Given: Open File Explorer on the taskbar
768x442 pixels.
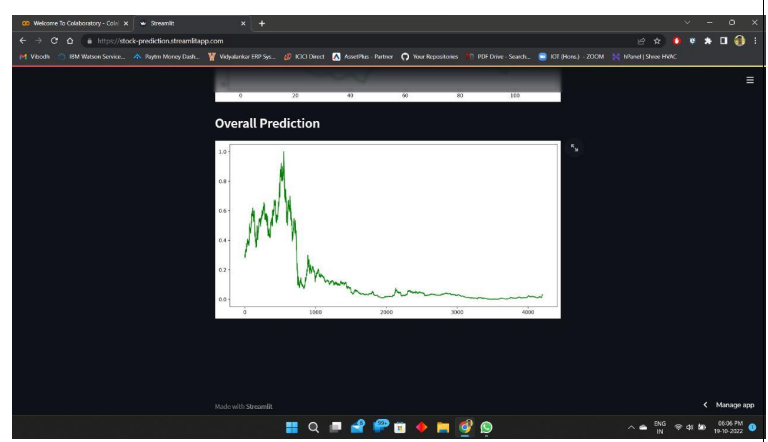Looking at the screenshot, I should (x=443, y=427).
